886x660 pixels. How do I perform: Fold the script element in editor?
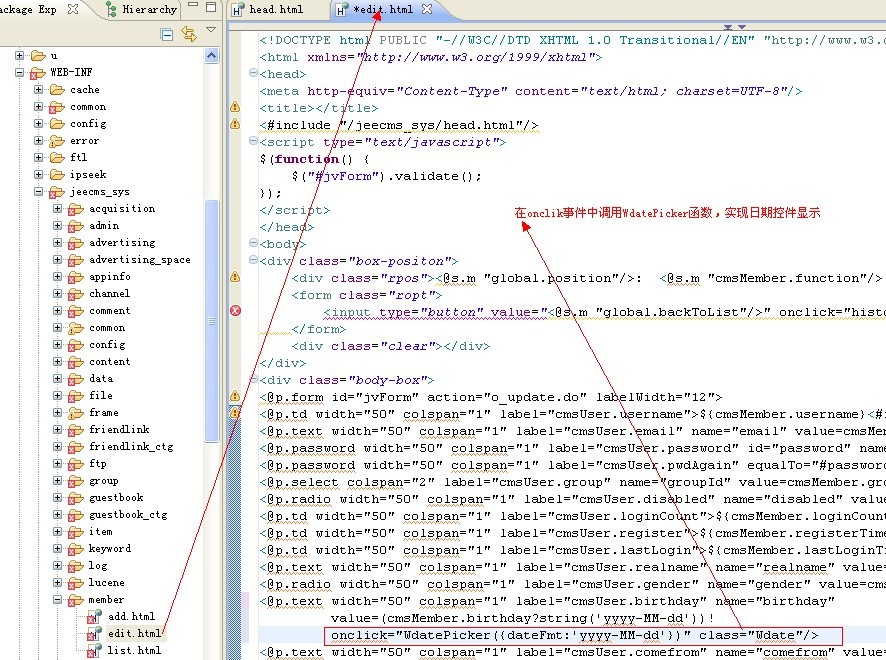253,141
